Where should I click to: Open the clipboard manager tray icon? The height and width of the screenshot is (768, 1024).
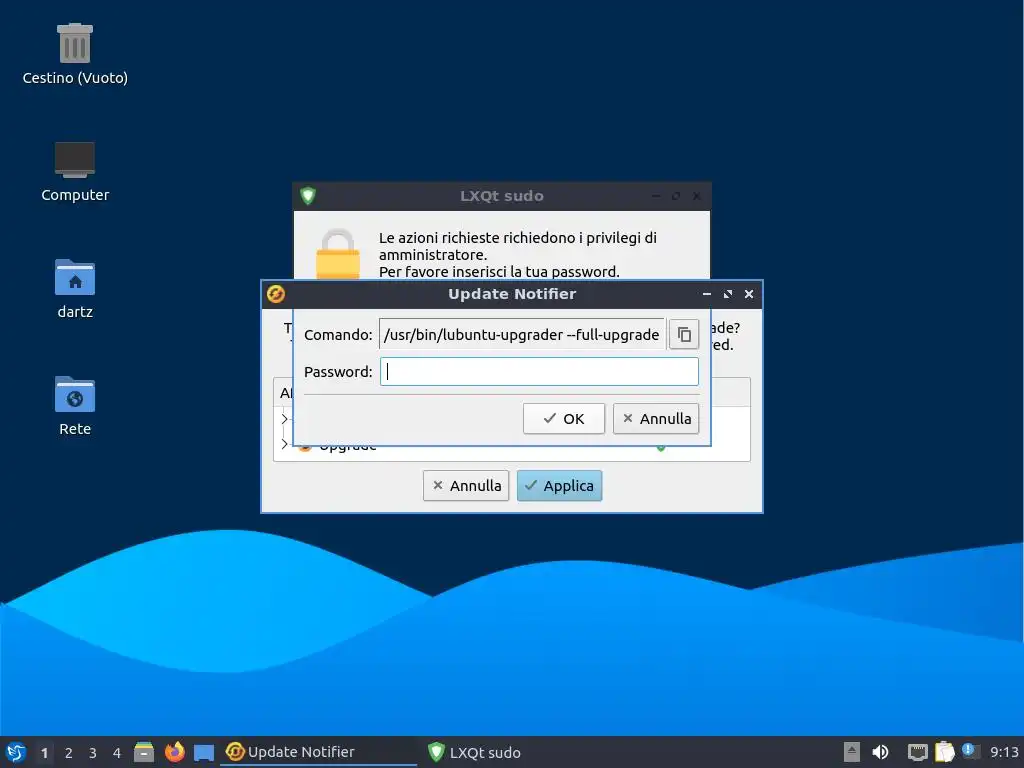pyautogui.click(x=944, y=752)
